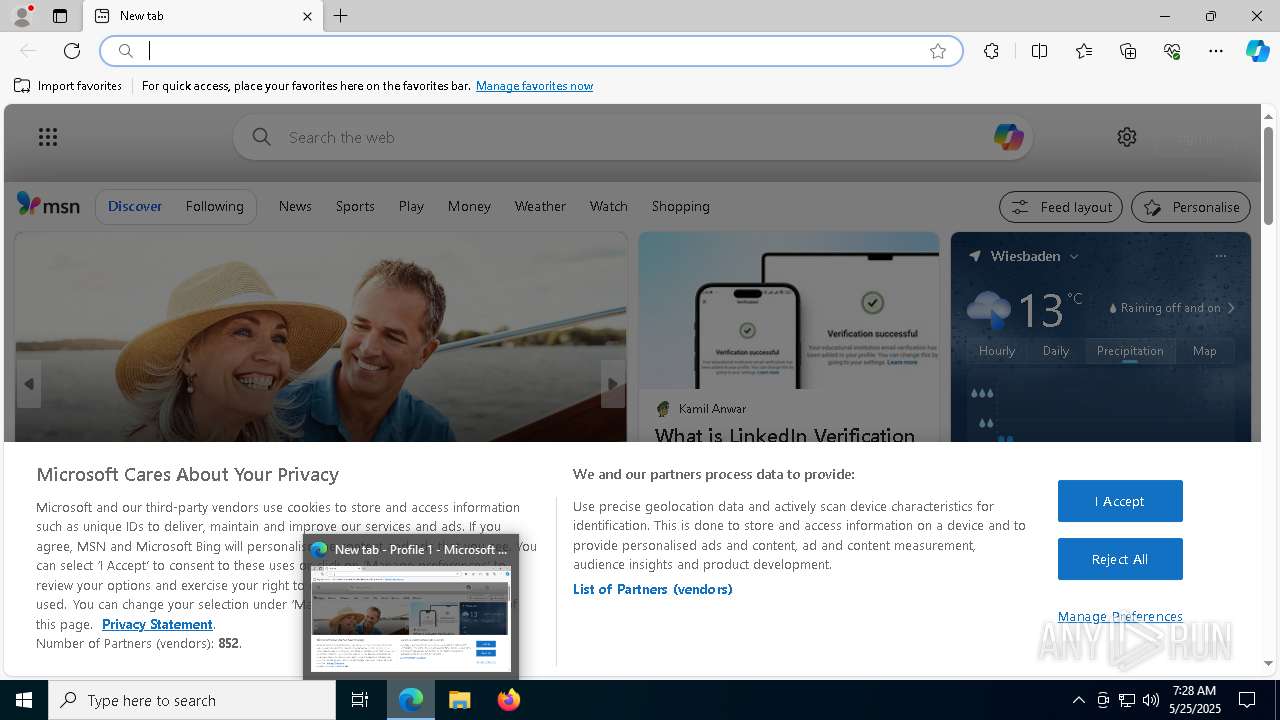This screenshot has width=1280, height=720.
Task: Select the Precipitation weather tab
Action: click(1130, 351)
